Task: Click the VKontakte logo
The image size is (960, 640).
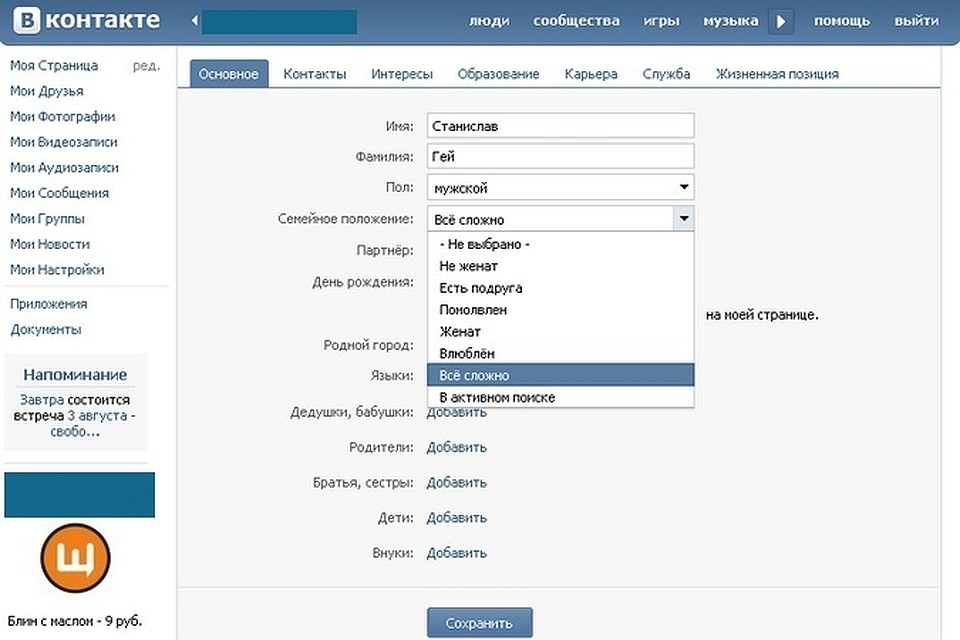Action: pos(86,21)
